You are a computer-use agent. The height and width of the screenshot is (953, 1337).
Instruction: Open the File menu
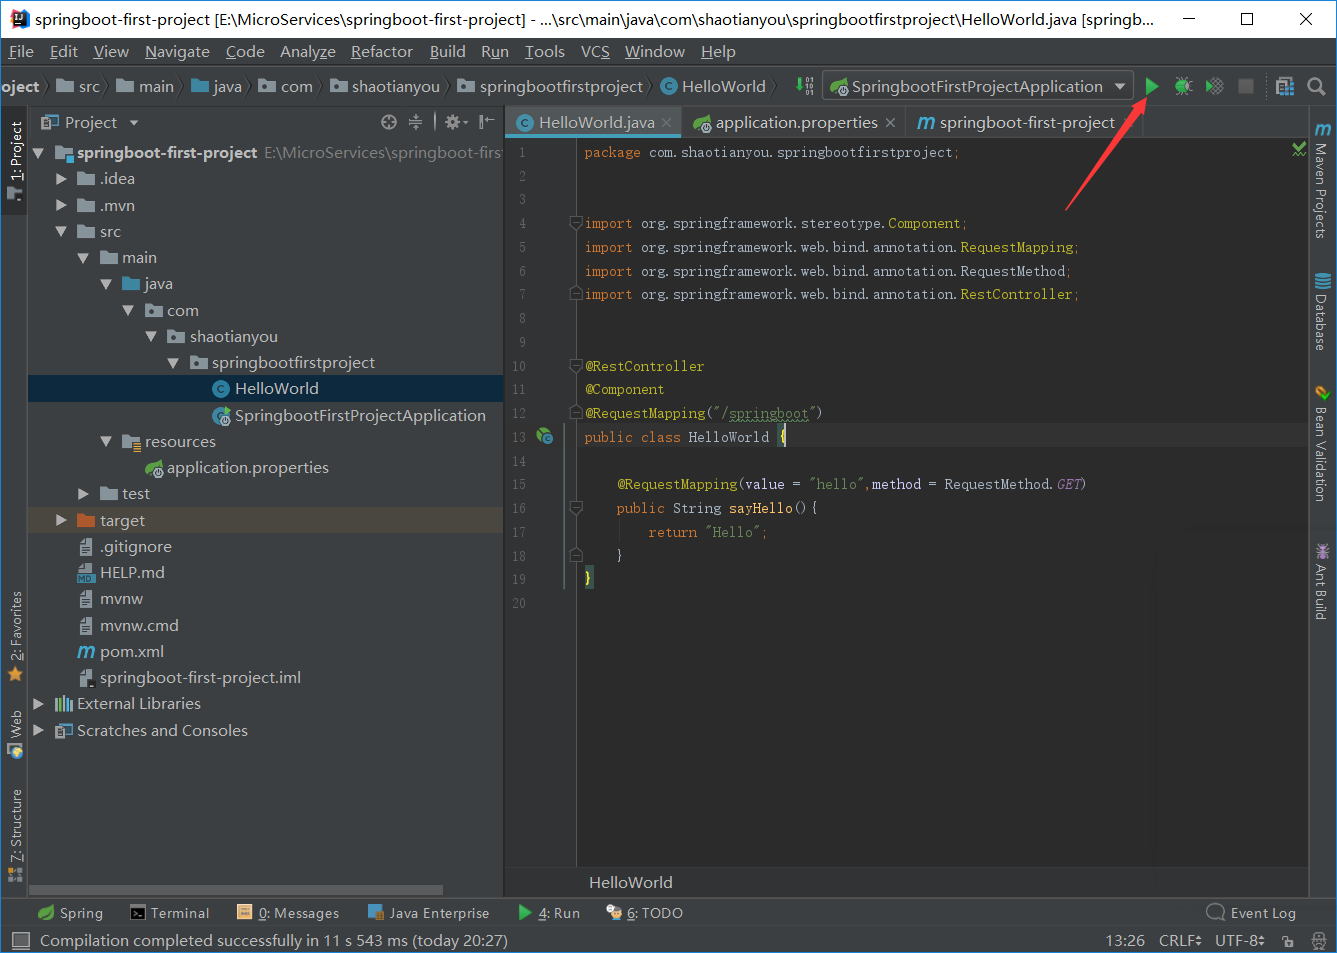(21, 52)
